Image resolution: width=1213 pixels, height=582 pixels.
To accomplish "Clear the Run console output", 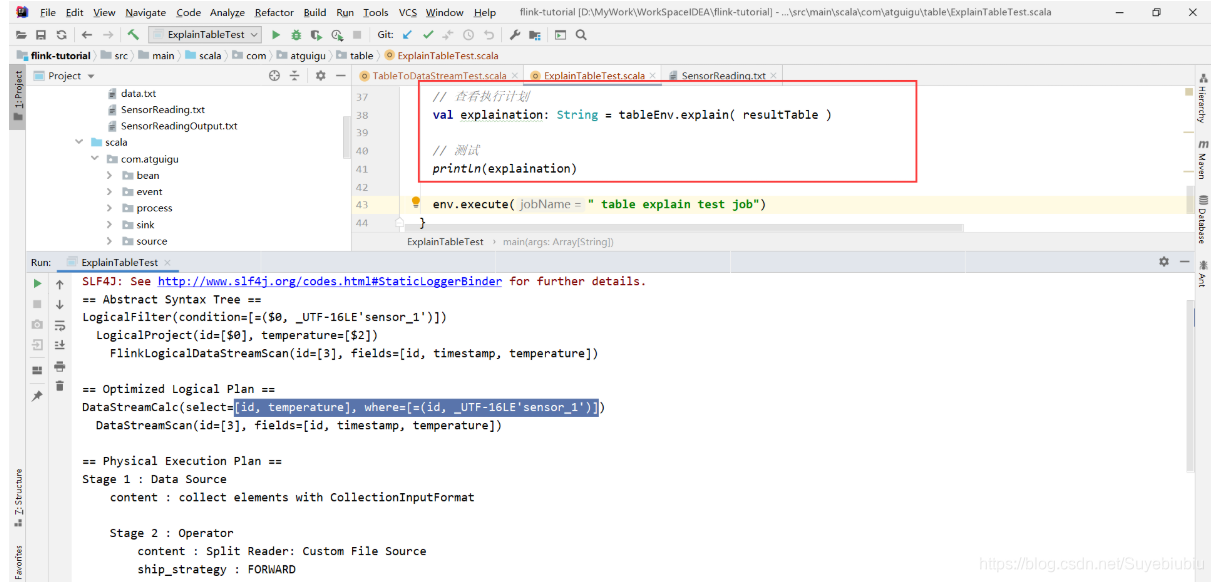I will pos(60,387).
